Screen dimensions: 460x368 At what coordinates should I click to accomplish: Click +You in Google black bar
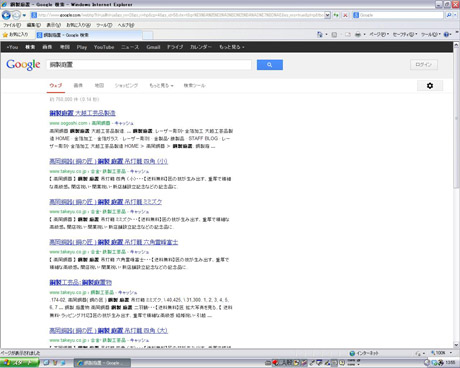tap(12, 47)
